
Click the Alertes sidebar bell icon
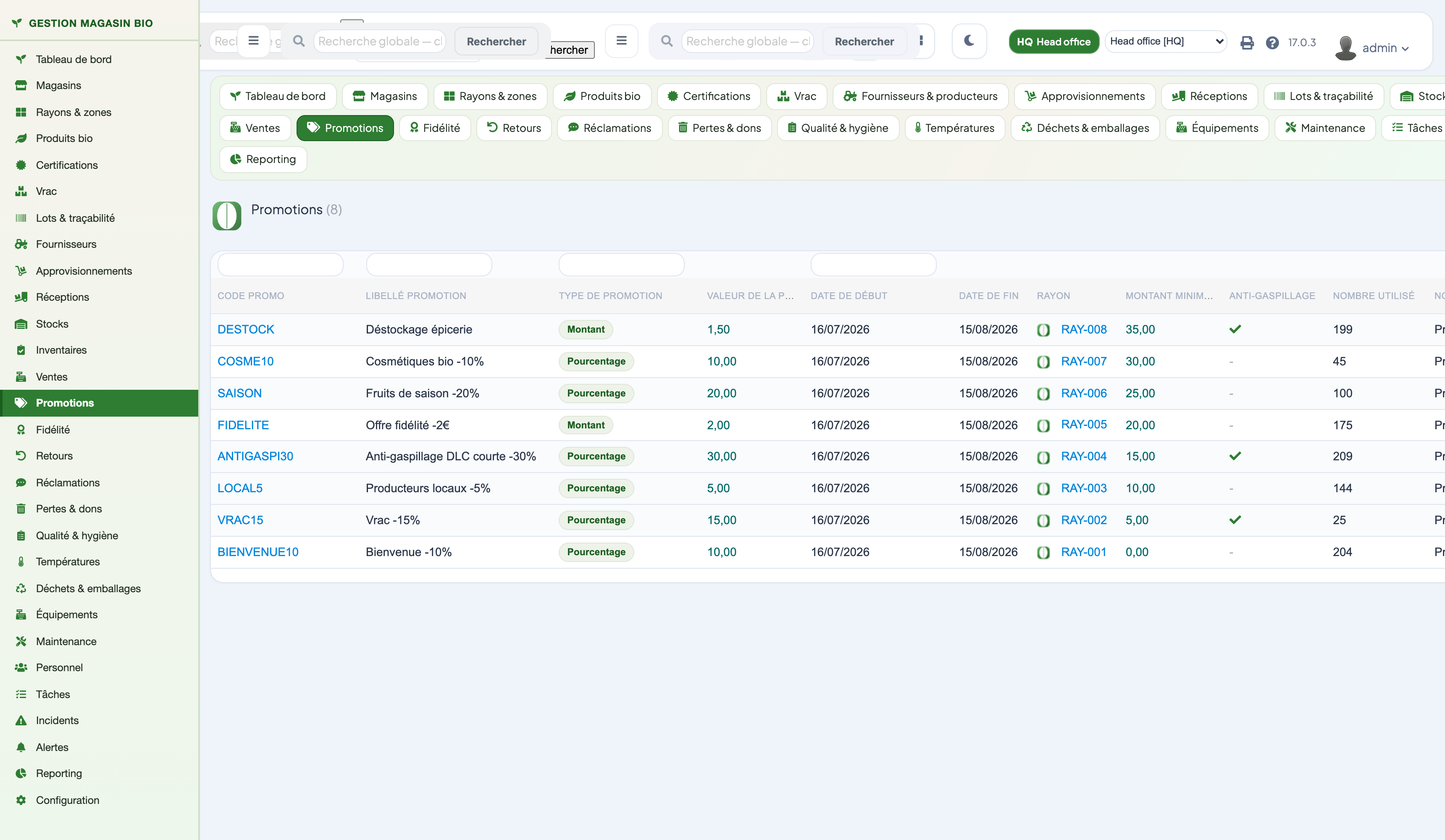[21, 747]
